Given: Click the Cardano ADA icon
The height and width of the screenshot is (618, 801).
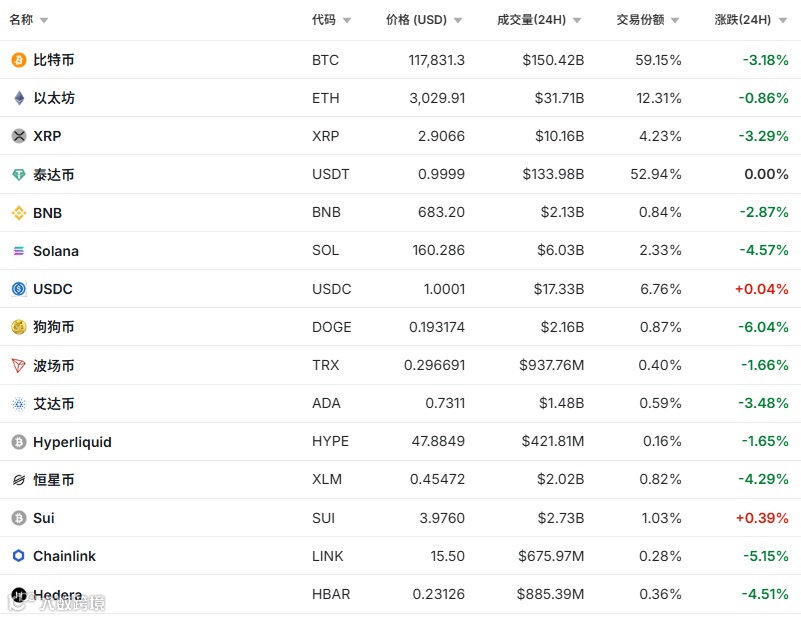Looking at the screenshot, I should pyautogui.click(x=18, y=404).
